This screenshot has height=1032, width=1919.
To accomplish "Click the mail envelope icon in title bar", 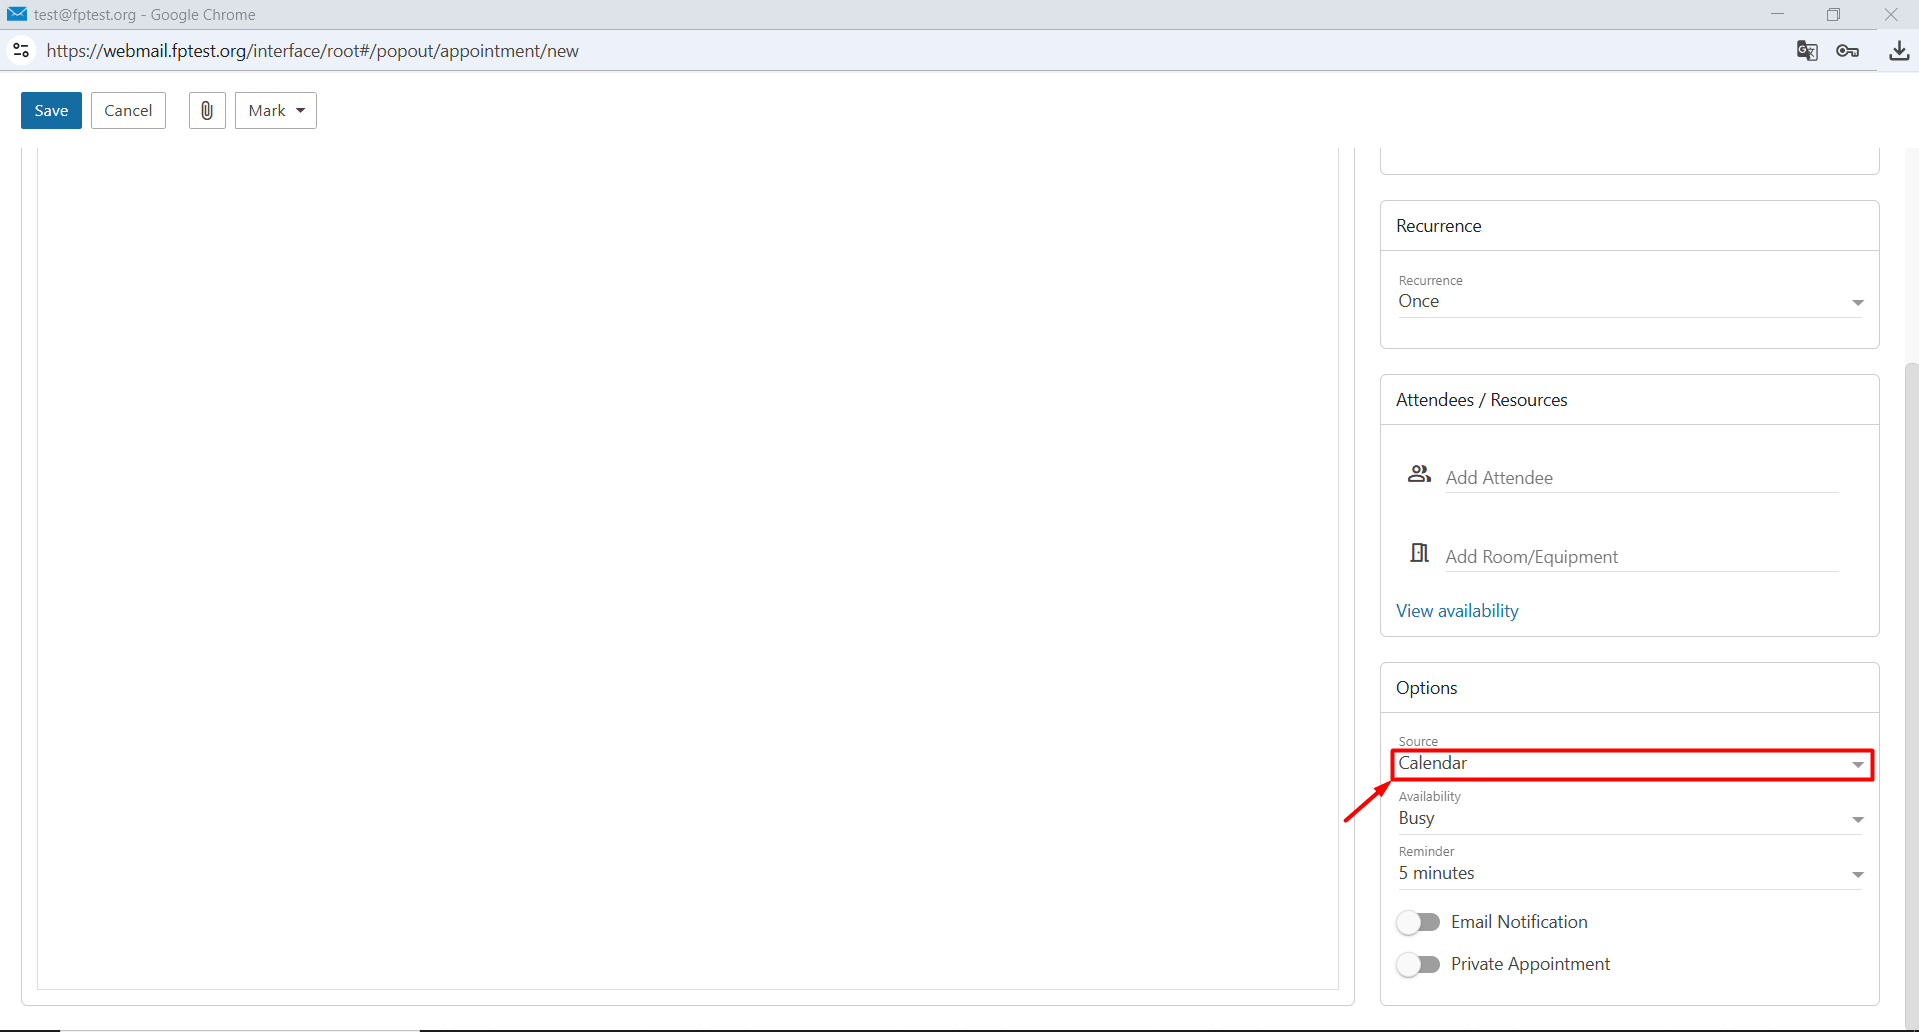I will 17,14.
